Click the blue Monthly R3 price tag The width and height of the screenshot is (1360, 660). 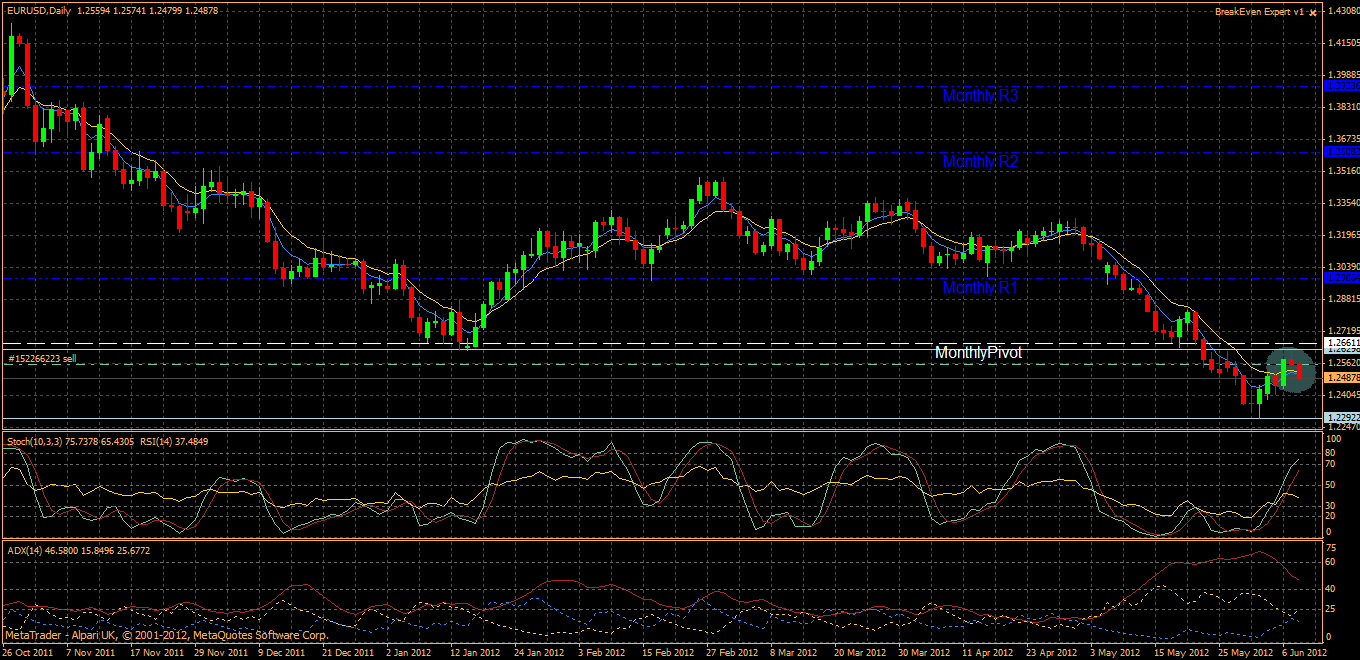coord(1341,87)
